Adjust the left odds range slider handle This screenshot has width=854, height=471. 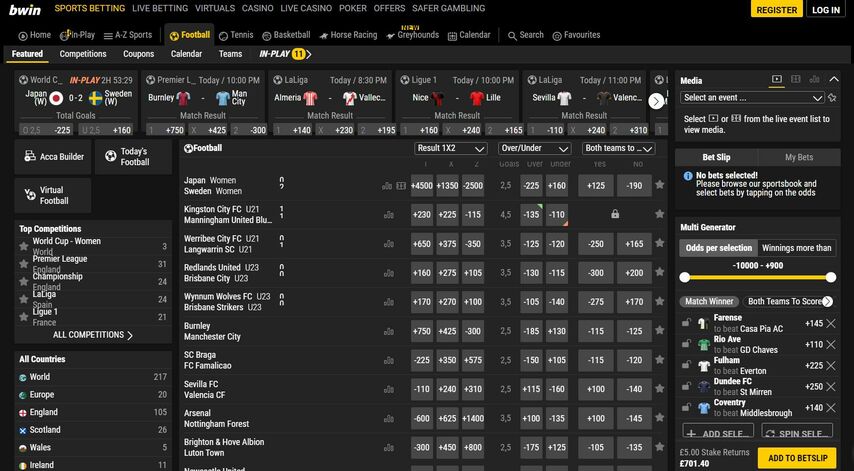point(685,277)
